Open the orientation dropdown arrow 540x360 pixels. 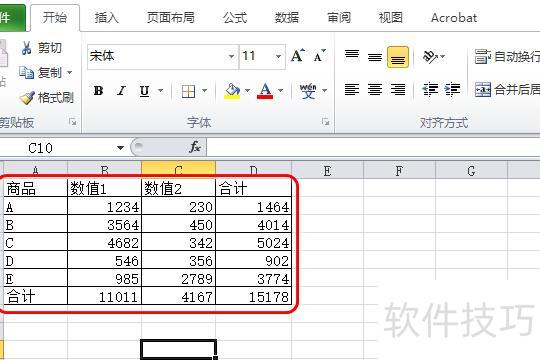(x=443, y=56)
